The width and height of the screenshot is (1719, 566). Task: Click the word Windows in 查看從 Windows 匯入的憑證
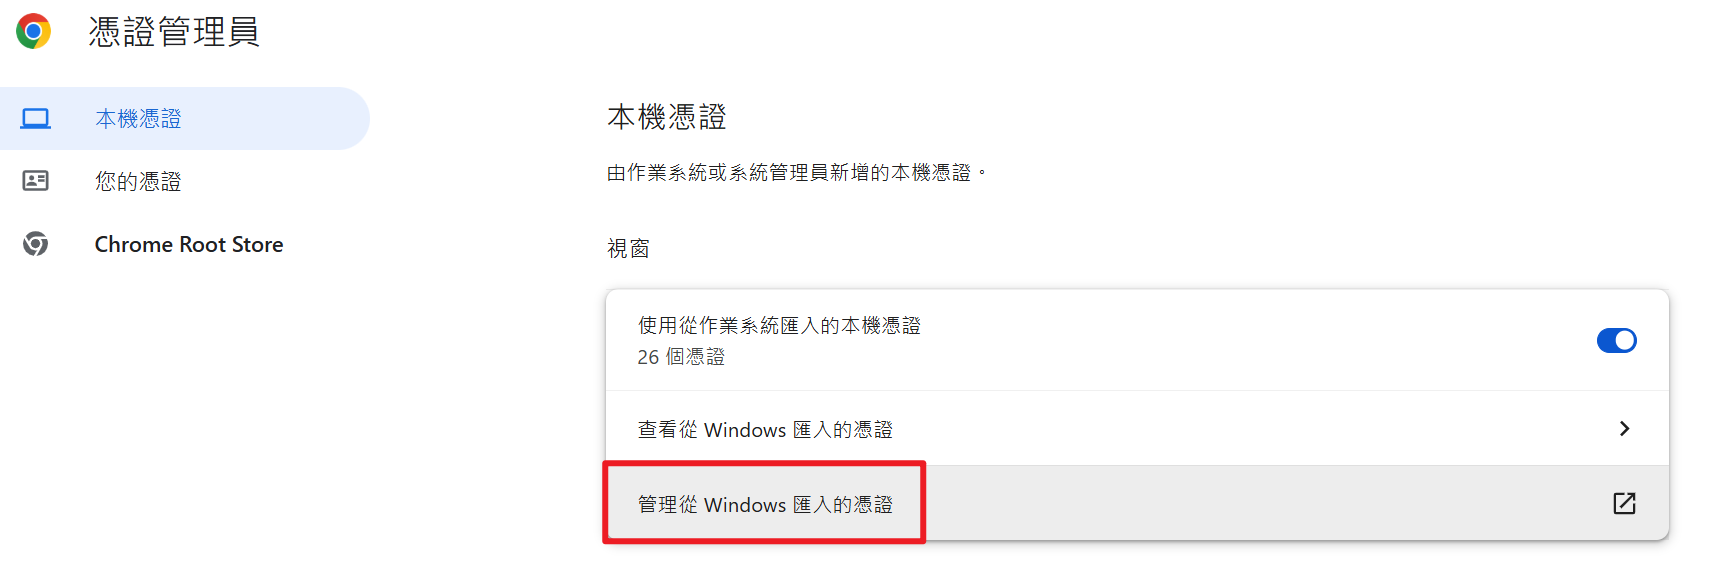(745, 430)
